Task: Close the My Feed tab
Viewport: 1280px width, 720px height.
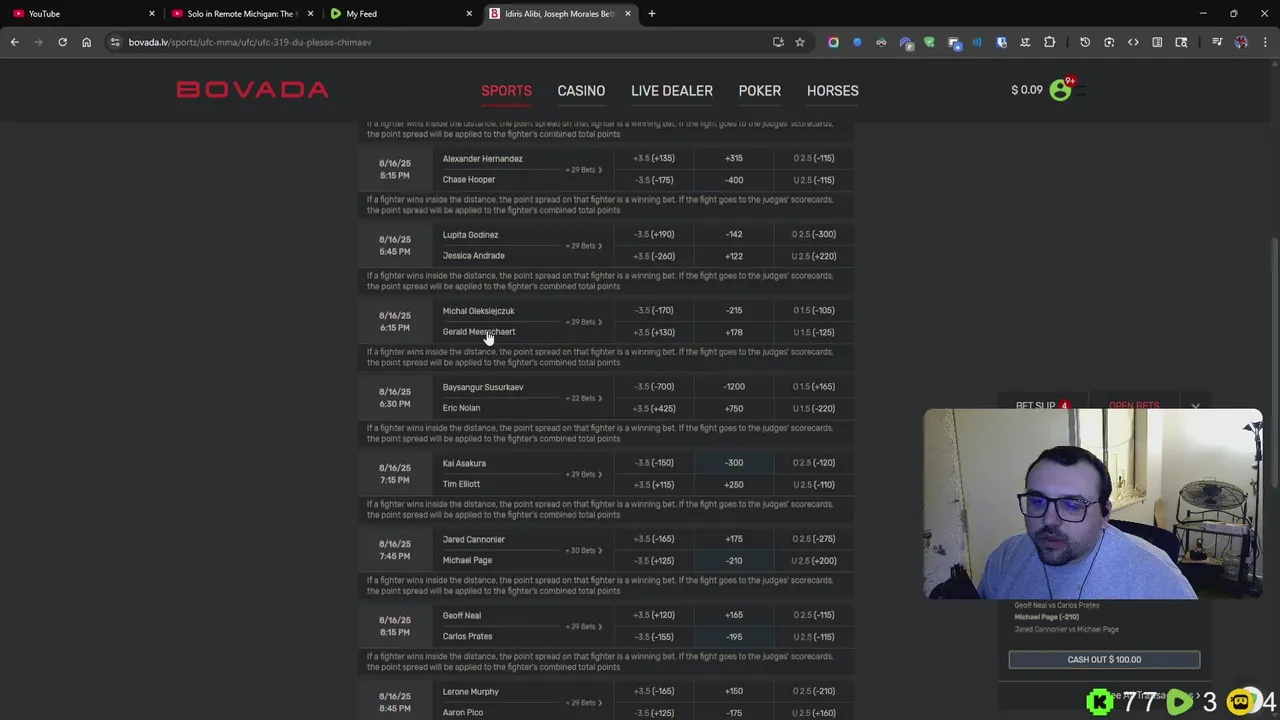Action: tap(470, 14)
